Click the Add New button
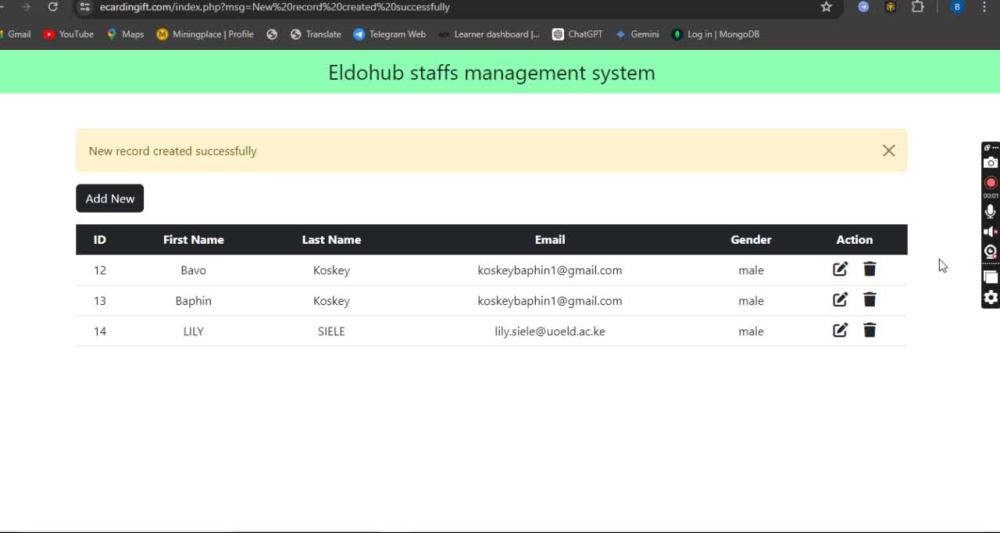This screenshot has width=1000, height=533. click(x=110, y=198)
